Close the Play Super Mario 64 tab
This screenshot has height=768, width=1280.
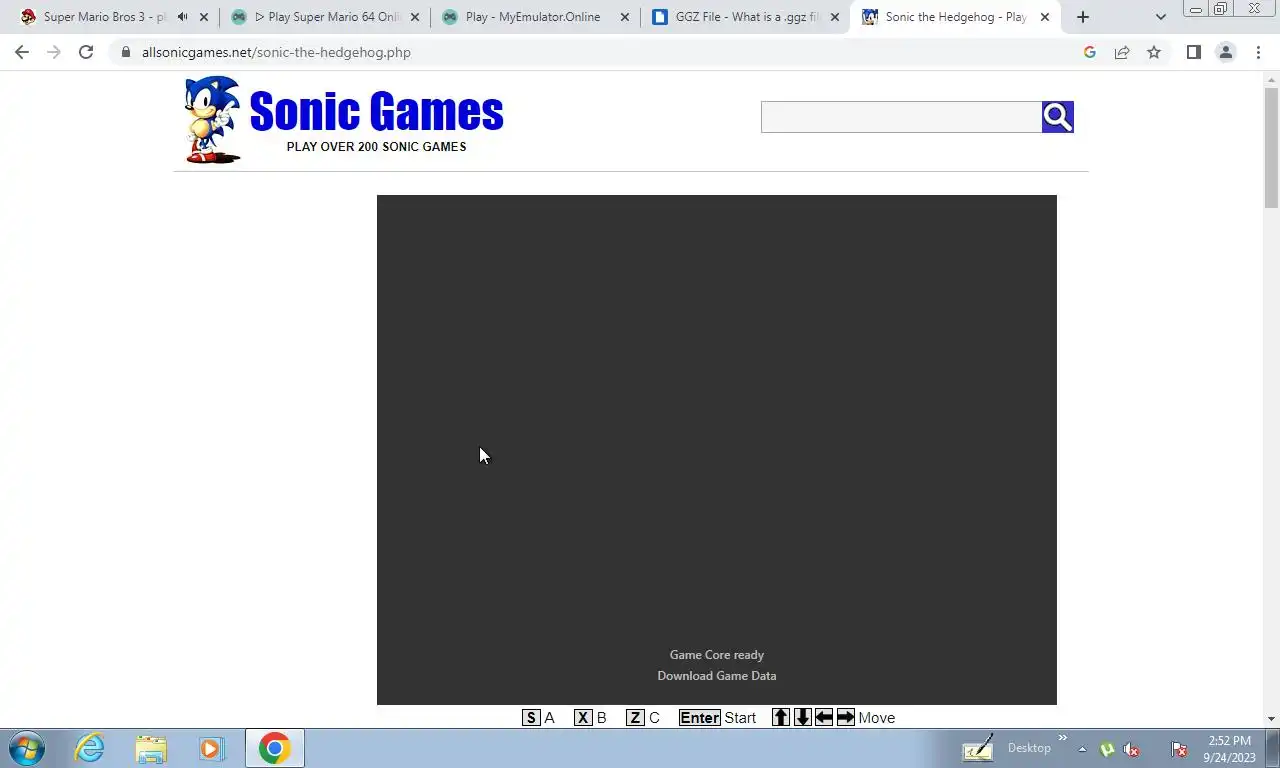point(415,17)
